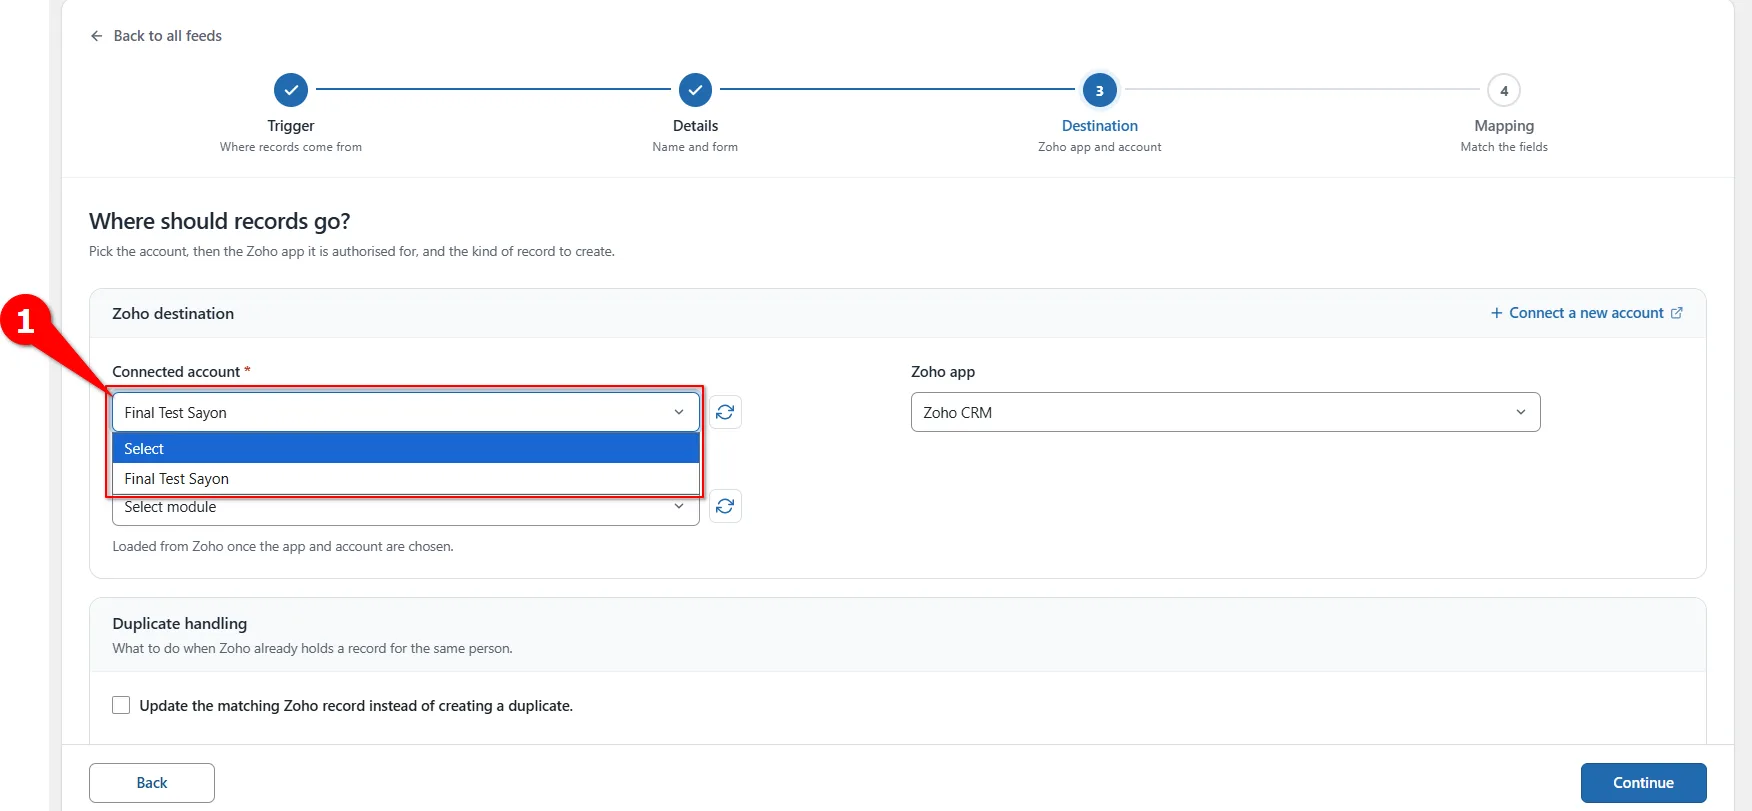The height and width of the screenshot is (811, 1752).
Task: Click the 'Zoho destination' section title
Action: click(173, 313)
